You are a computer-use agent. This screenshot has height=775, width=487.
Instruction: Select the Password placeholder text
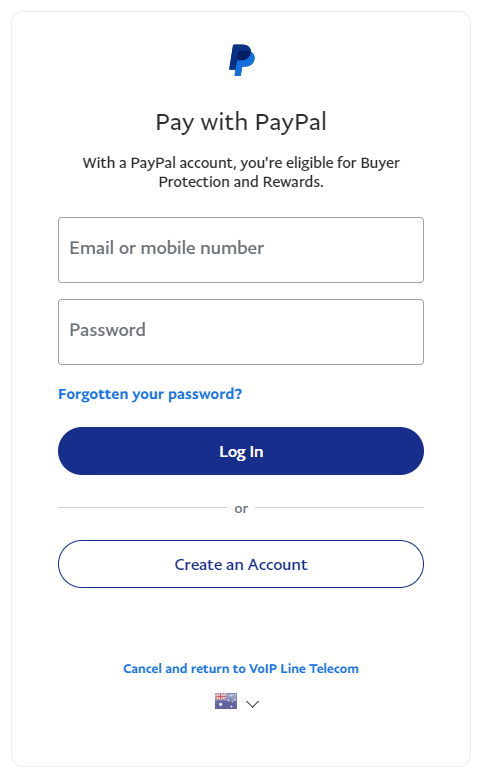(x=108, y=330)
